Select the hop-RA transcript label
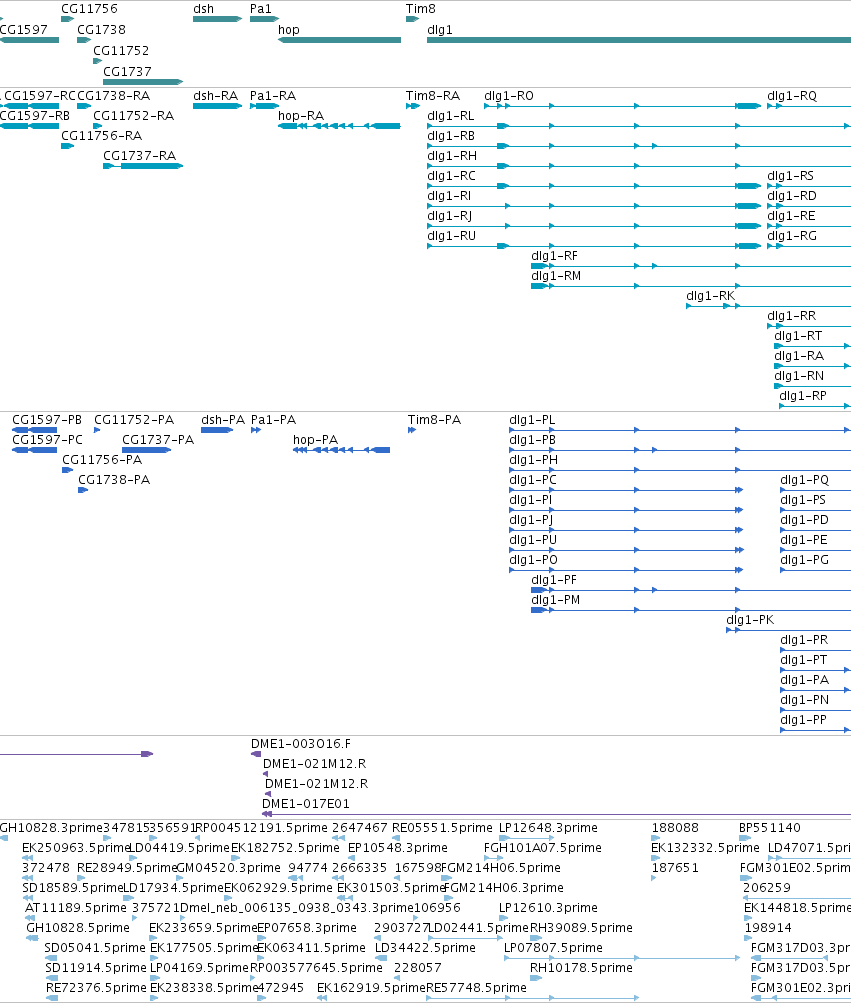851x1003 pixels. pos(301,116)
